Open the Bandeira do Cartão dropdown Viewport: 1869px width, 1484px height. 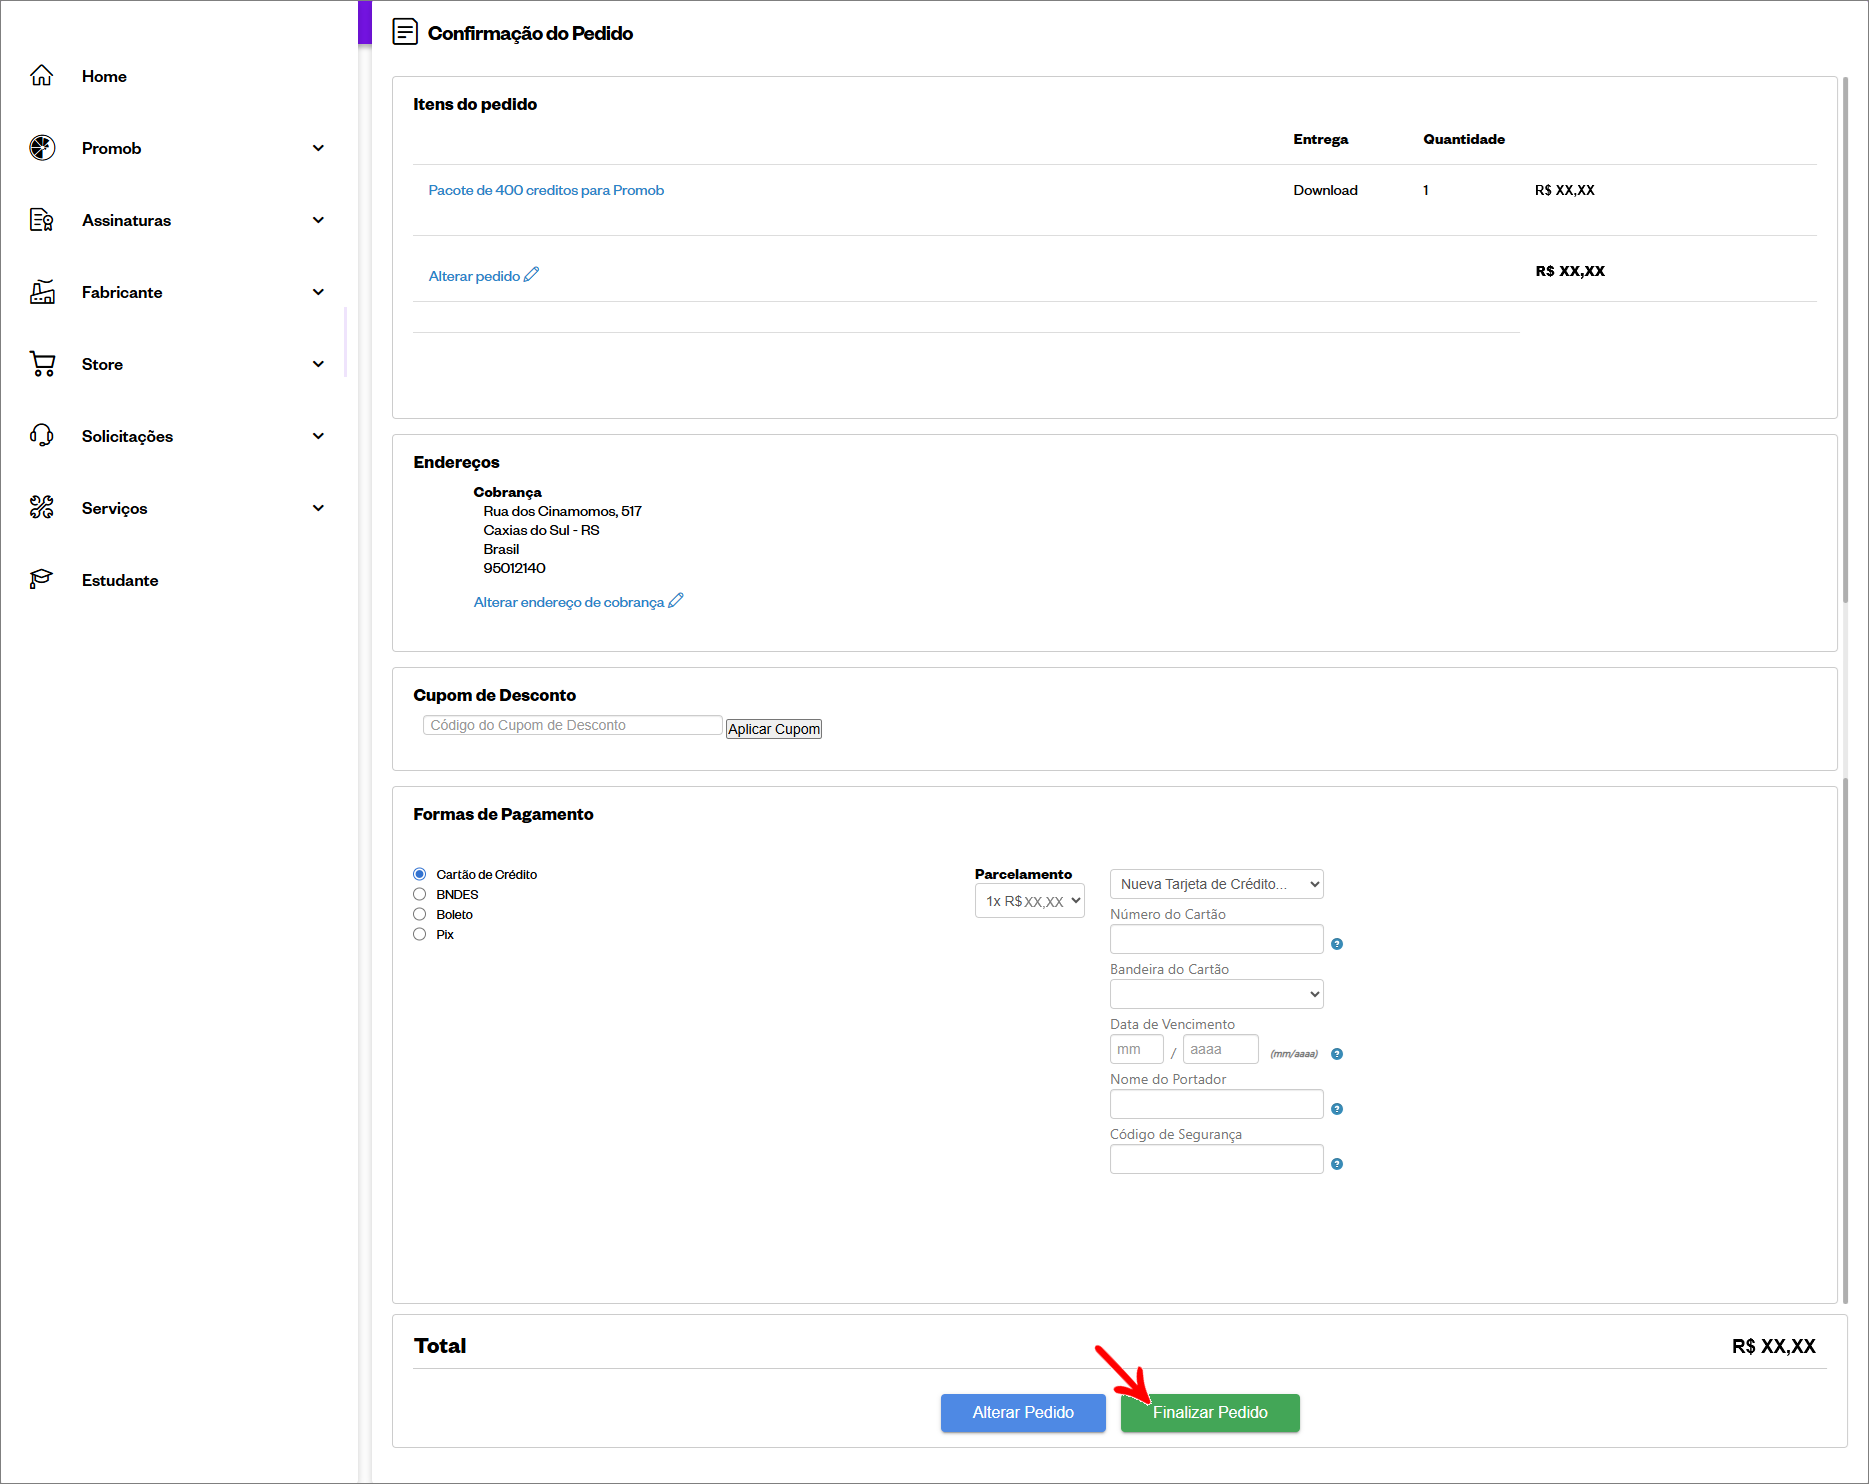tap(1216, 994)
